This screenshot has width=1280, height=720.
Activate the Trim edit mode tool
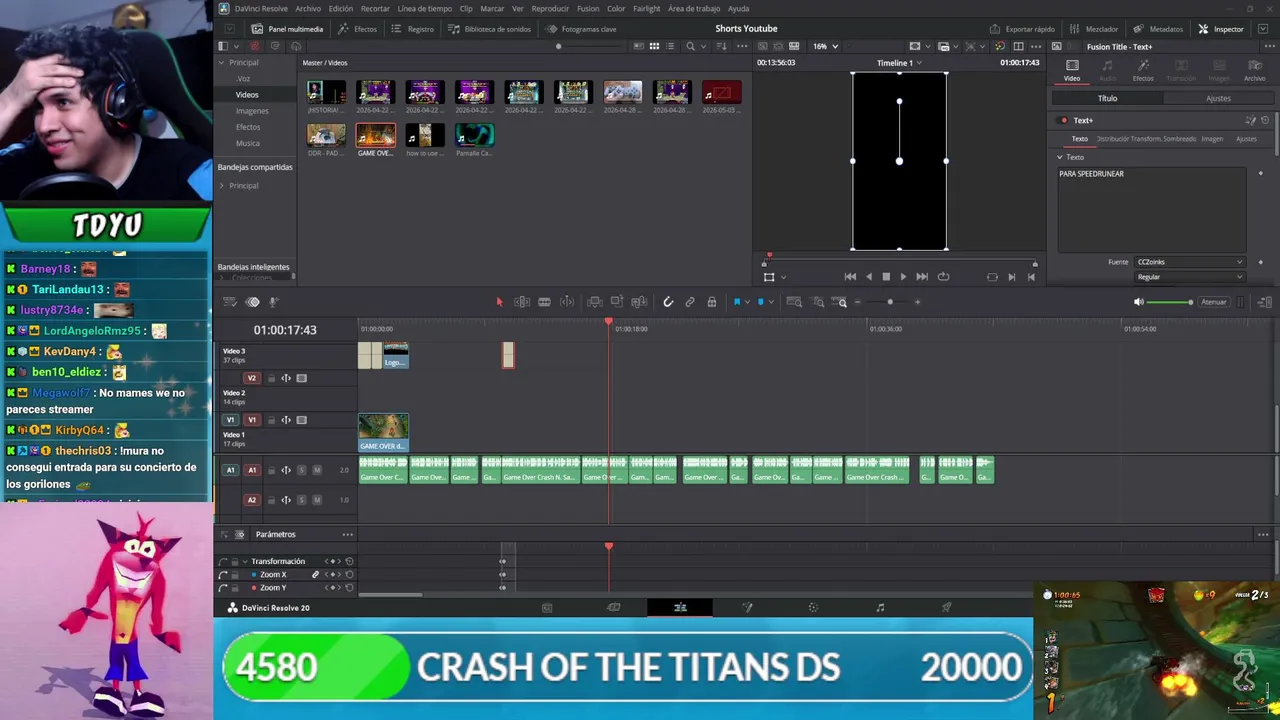tap(522, 302)
